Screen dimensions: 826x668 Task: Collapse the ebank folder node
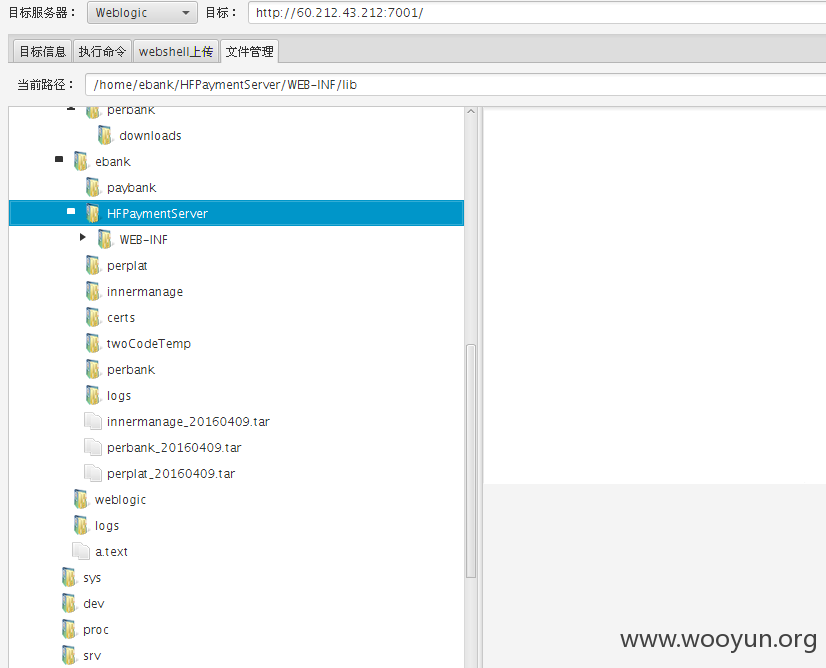tap(59, 159)
